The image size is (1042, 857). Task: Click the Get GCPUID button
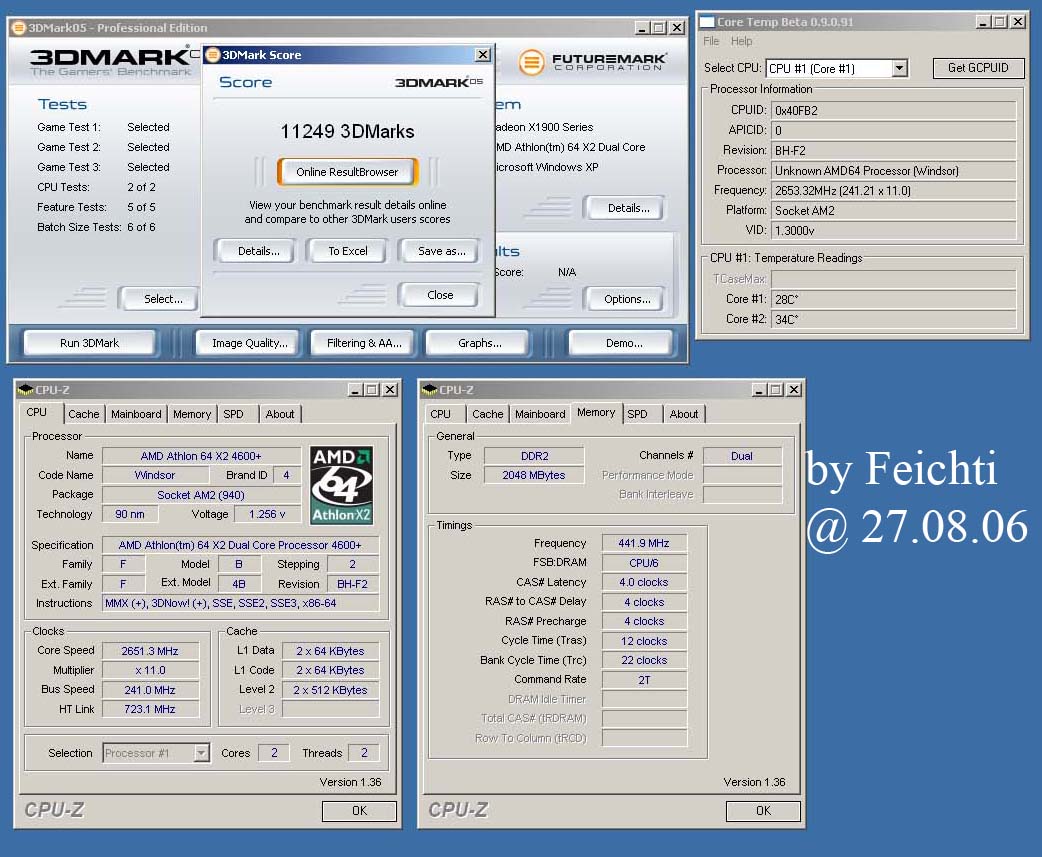[x=978, y=68]
